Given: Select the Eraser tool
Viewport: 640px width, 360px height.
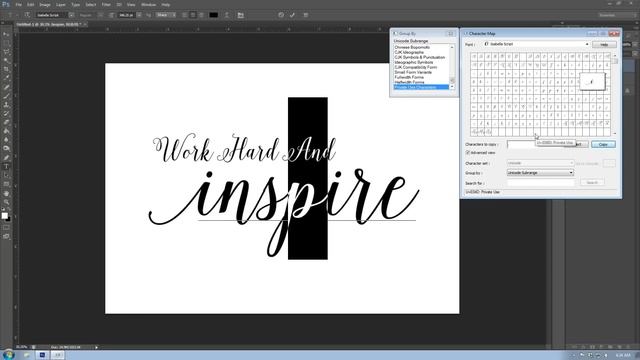Looking at the screenshot, I should pyautogui.click(x=6, y=122).
